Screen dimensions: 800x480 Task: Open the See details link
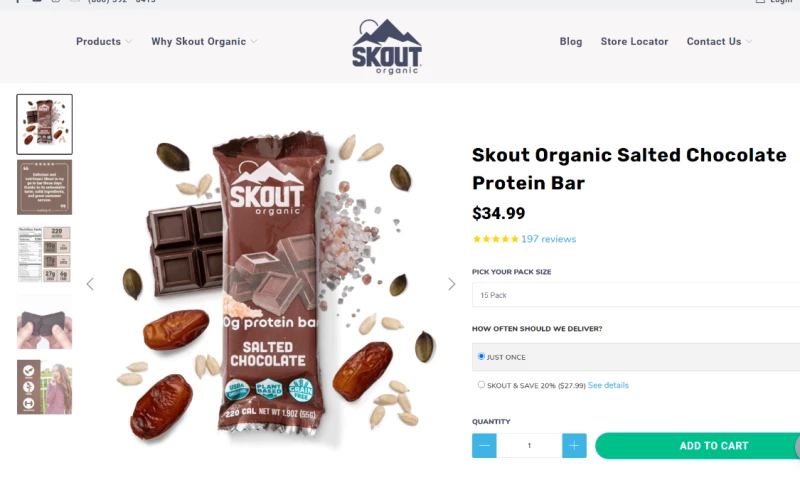tap(608, 385)
